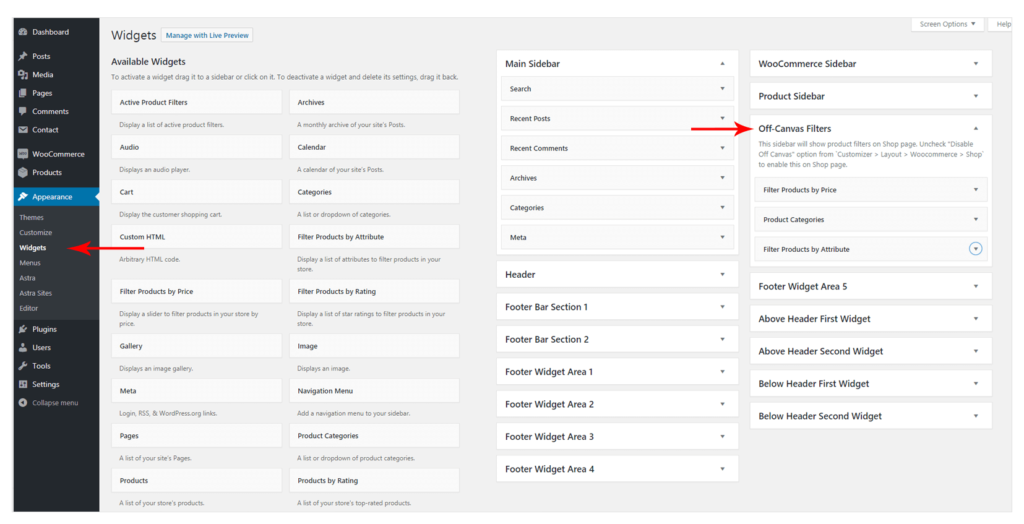
Task: Select the Pages available widget
Action: (197, 436)
